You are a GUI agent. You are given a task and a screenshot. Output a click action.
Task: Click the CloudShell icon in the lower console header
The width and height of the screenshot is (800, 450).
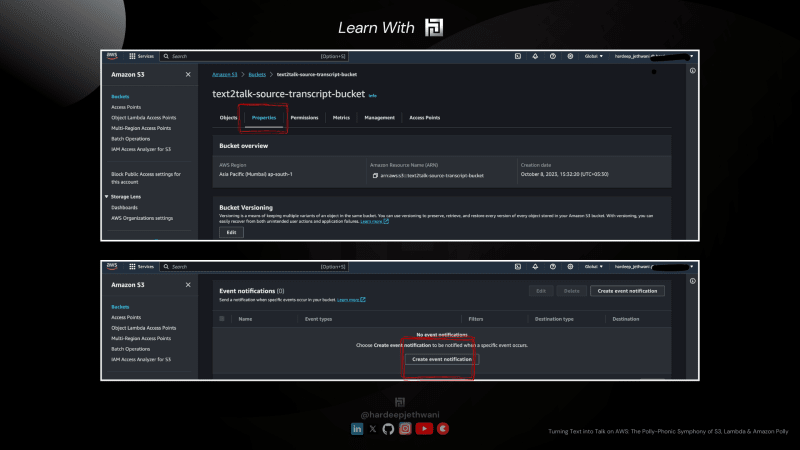pos(517,266)
